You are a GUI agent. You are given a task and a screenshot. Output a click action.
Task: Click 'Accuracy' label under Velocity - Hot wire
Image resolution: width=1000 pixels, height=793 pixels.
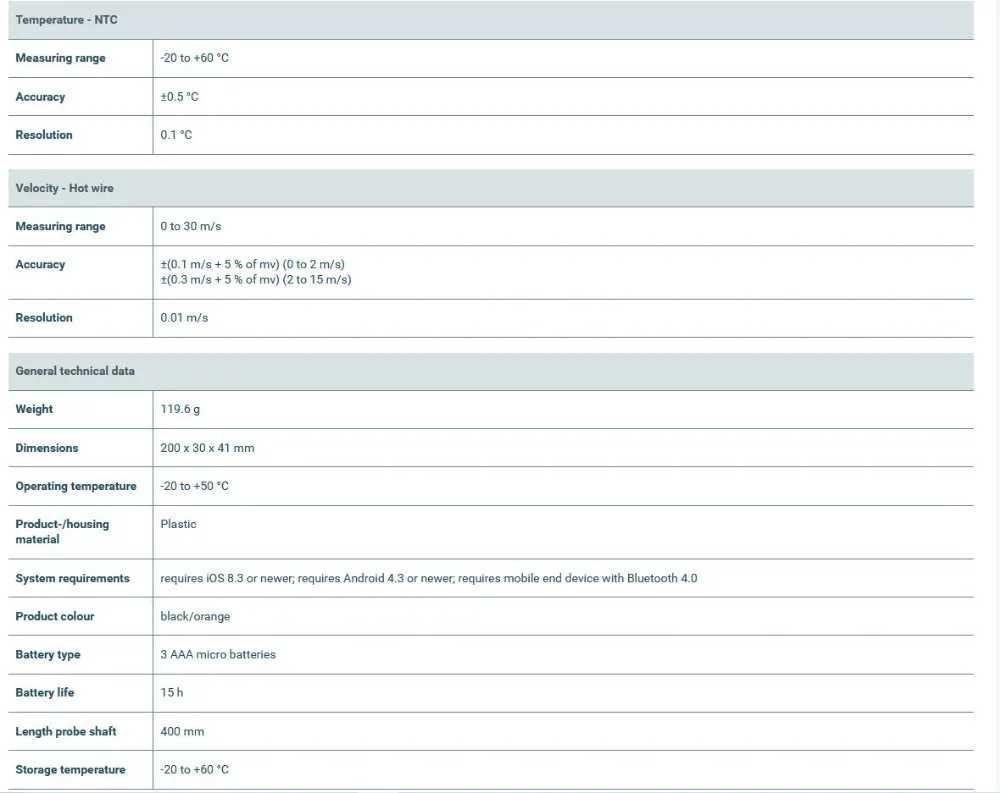point(40,264)
